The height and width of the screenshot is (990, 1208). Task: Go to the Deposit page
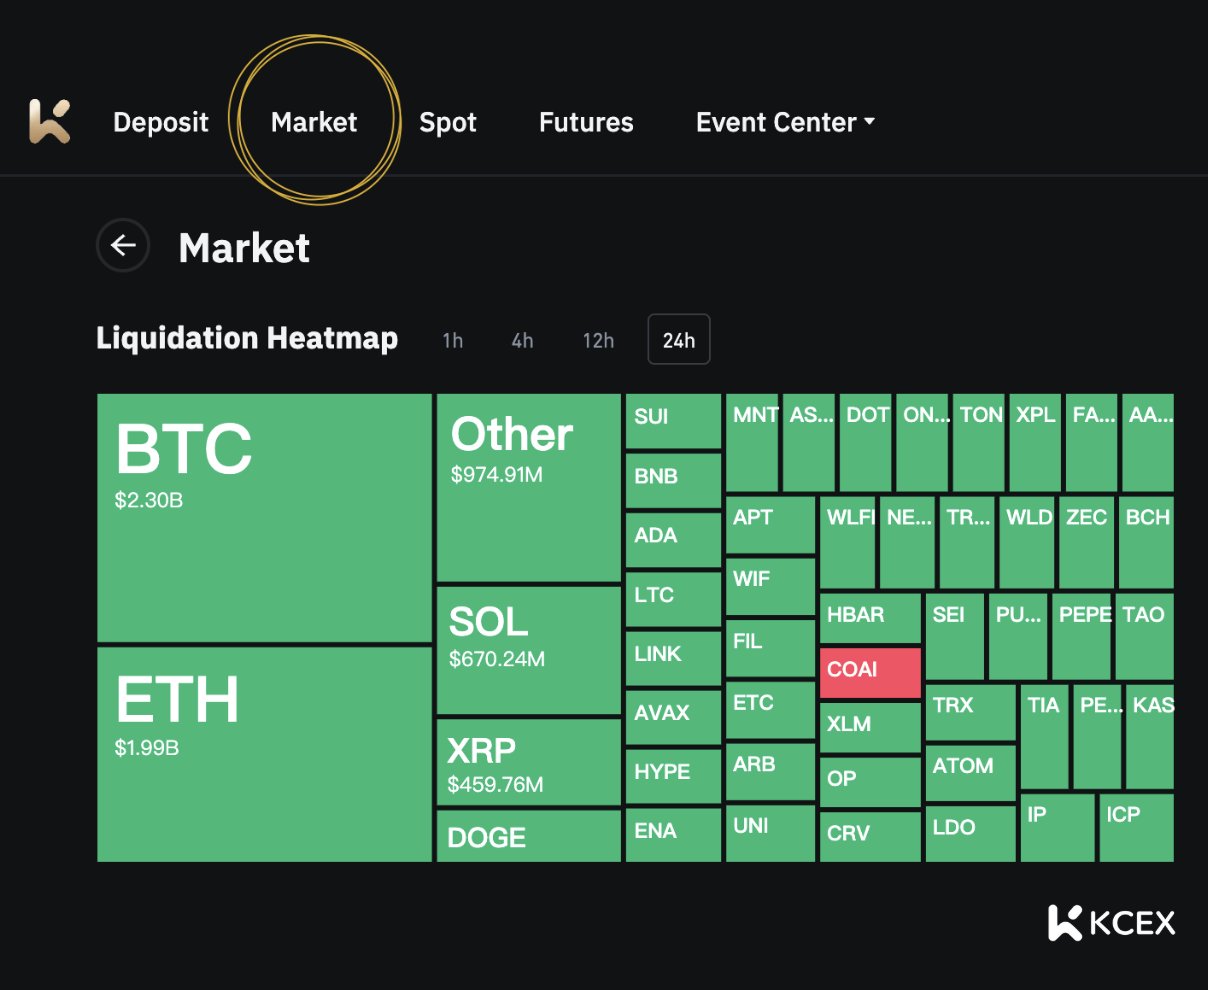[x=161, y=122]
